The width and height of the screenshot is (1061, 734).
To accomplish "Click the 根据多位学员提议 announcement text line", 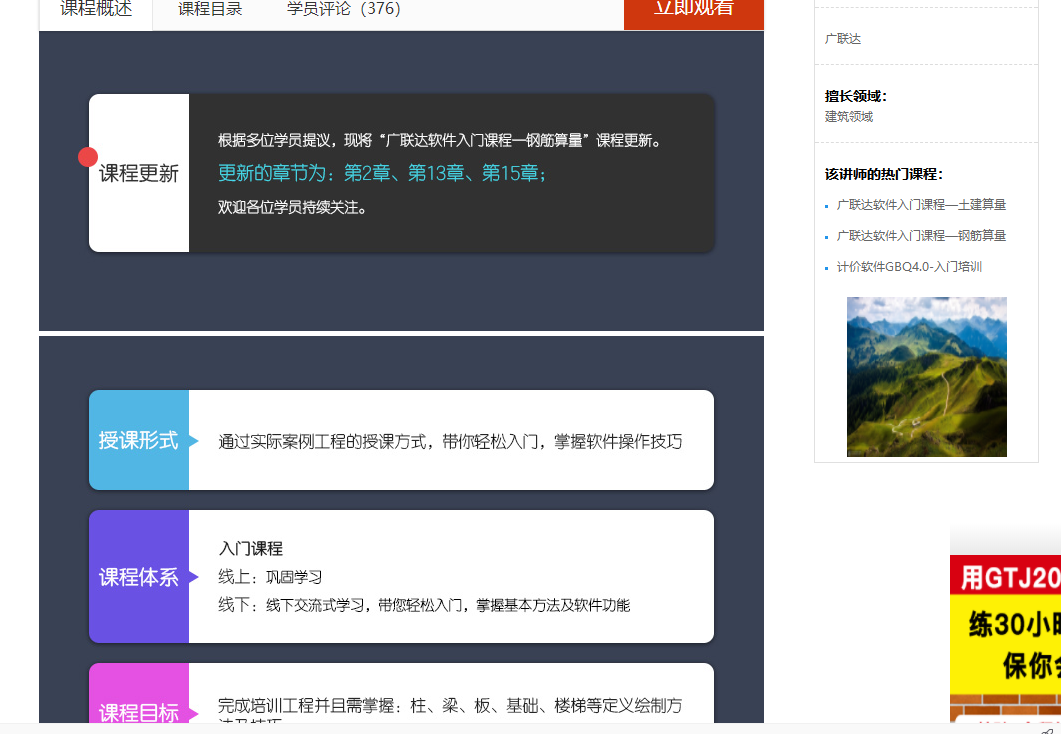I will [x=439, y=140].
